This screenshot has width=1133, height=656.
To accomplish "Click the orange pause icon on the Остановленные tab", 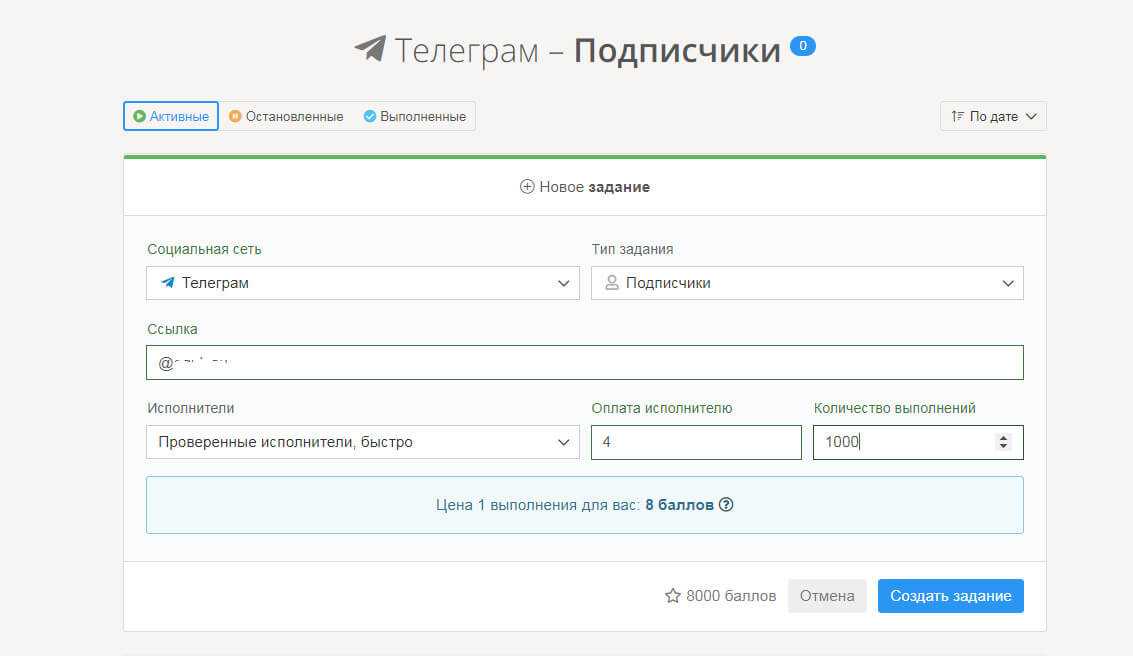I will (235, 116).
